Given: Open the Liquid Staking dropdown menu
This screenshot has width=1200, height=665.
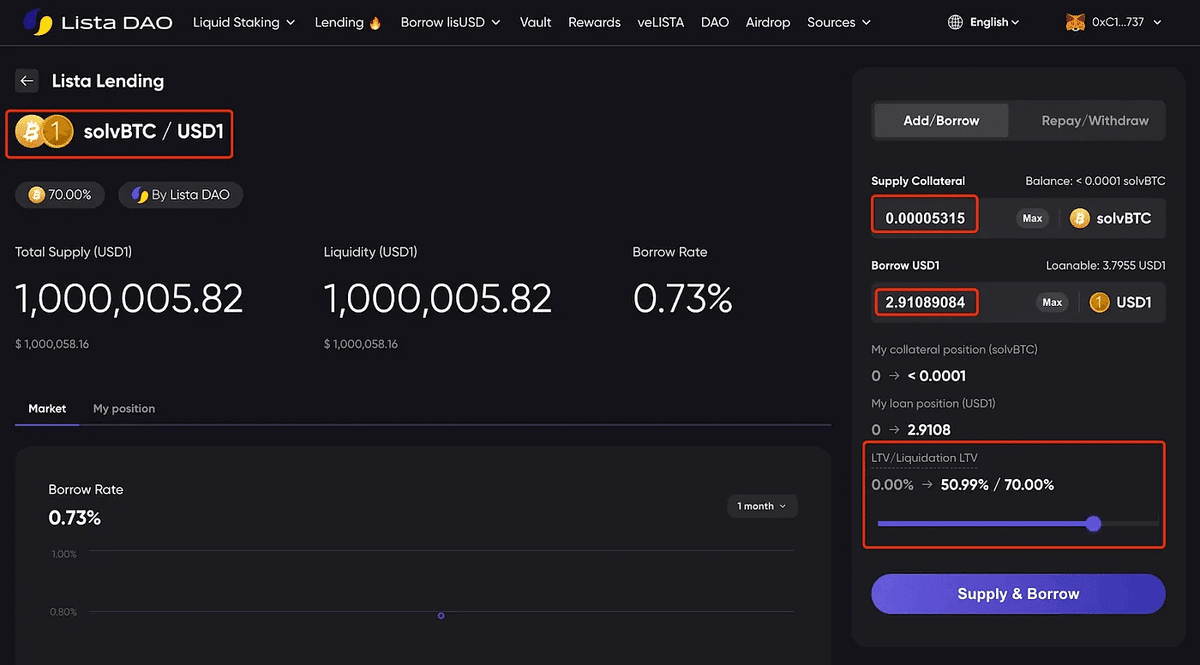Looking at the screenshot, I should coord(244,22).
